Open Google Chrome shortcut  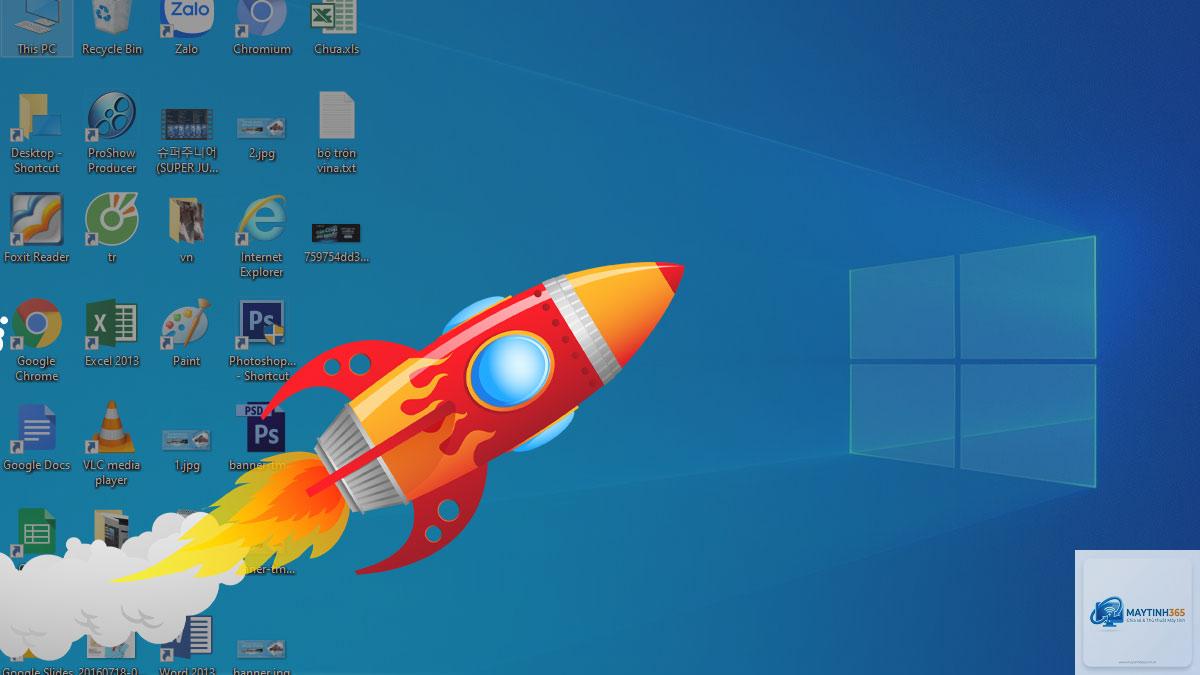[37, 341]
